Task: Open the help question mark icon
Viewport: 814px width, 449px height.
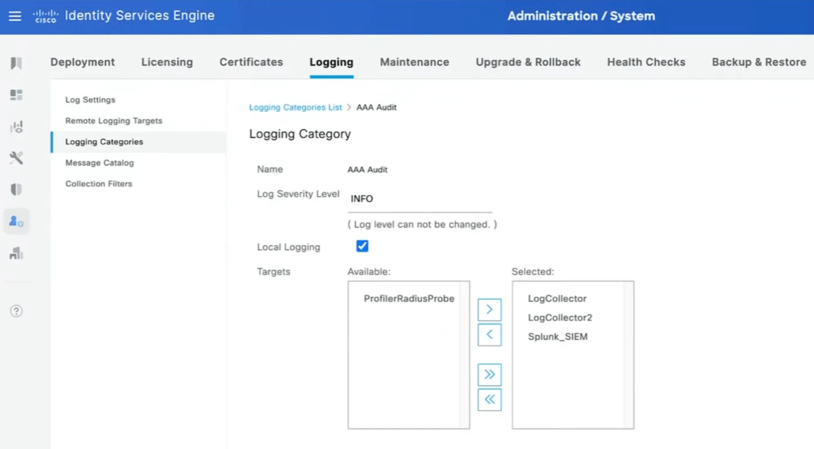Action: click(16, 311)
